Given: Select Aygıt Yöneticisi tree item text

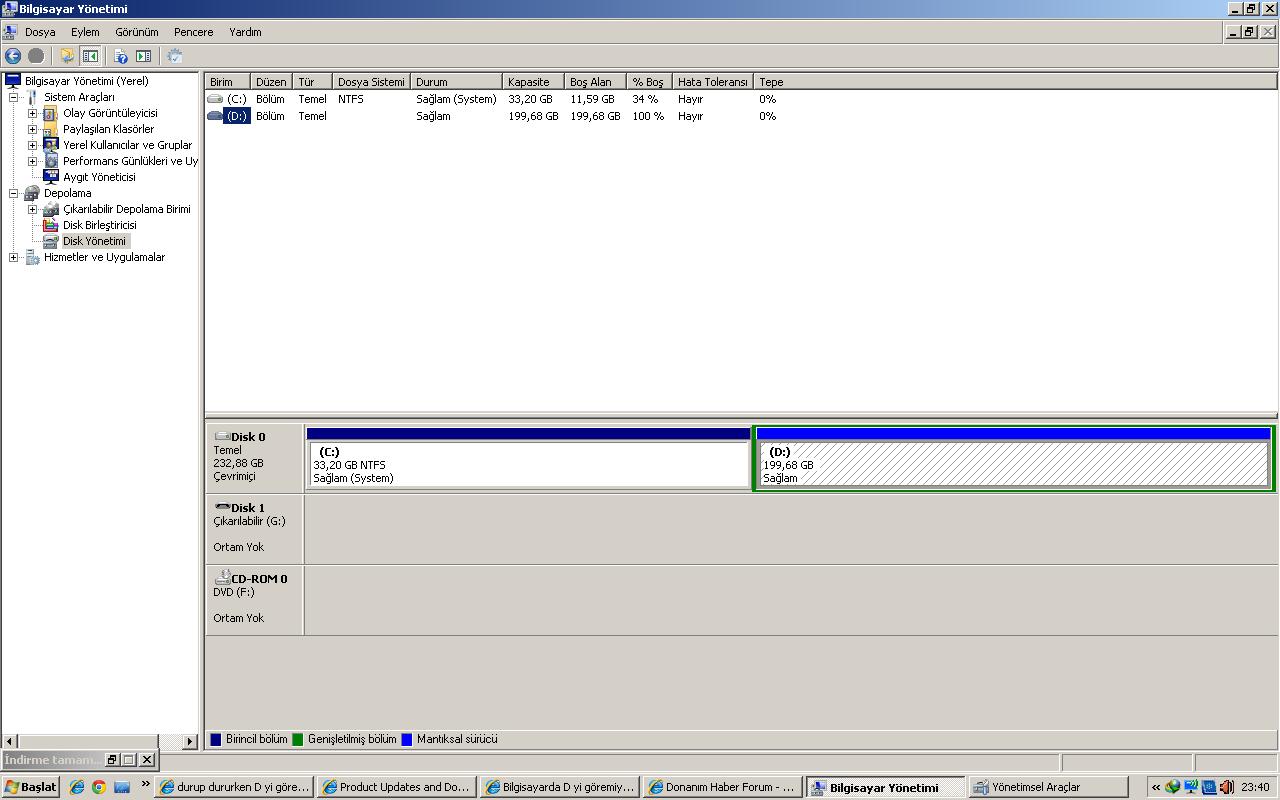Looking at the screenshot, I should click(99, 177).
